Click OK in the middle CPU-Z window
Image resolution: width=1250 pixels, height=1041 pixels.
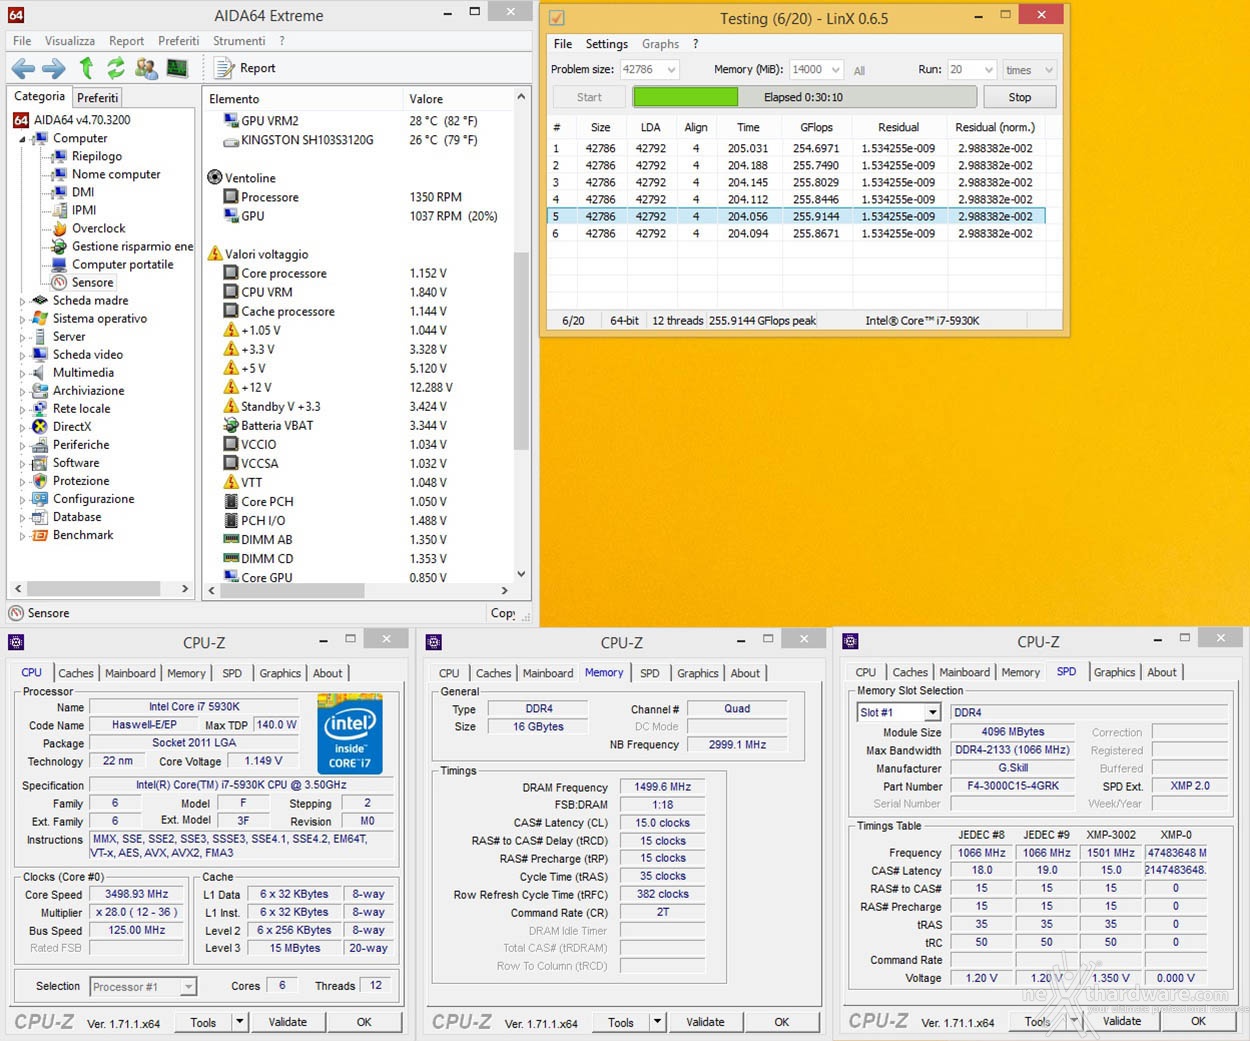pyautogui.click(x=781, y=1022)
